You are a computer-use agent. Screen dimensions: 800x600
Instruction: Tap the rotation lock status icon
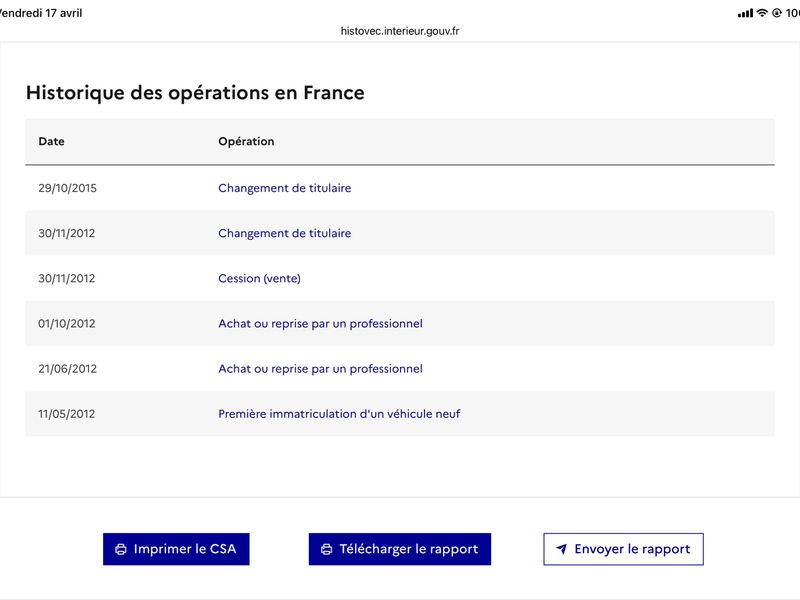tap(777, 13)
